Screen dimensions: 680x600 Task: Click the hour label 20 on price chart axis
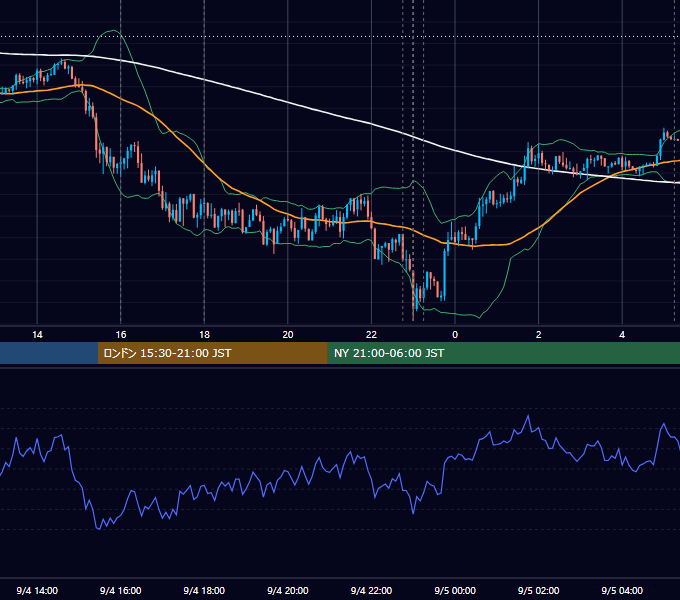click(x=288, y=335)
